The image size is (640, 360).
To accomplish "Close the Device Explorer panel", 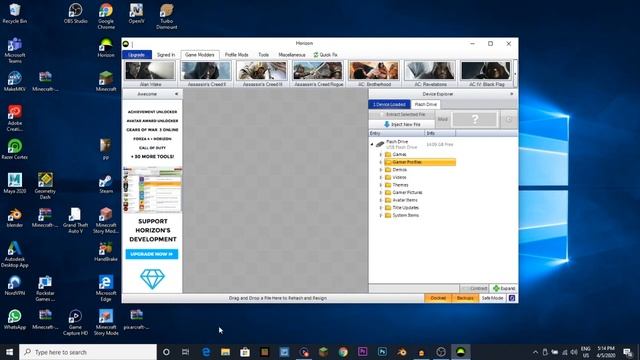I will [512, 94].
